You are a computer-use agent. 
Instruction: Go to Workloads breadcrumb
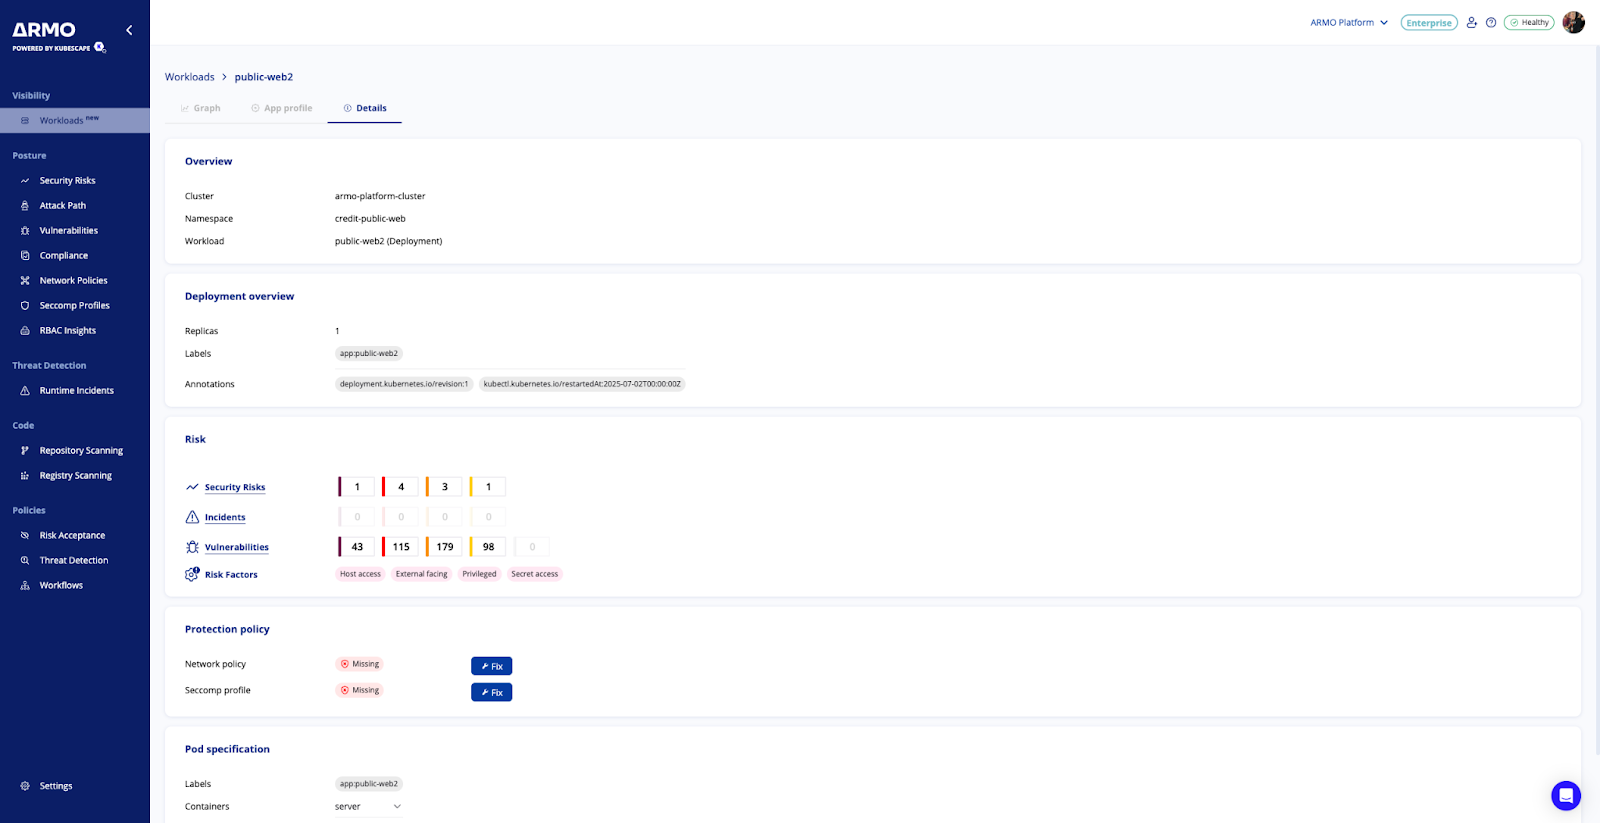click(190, 77)
